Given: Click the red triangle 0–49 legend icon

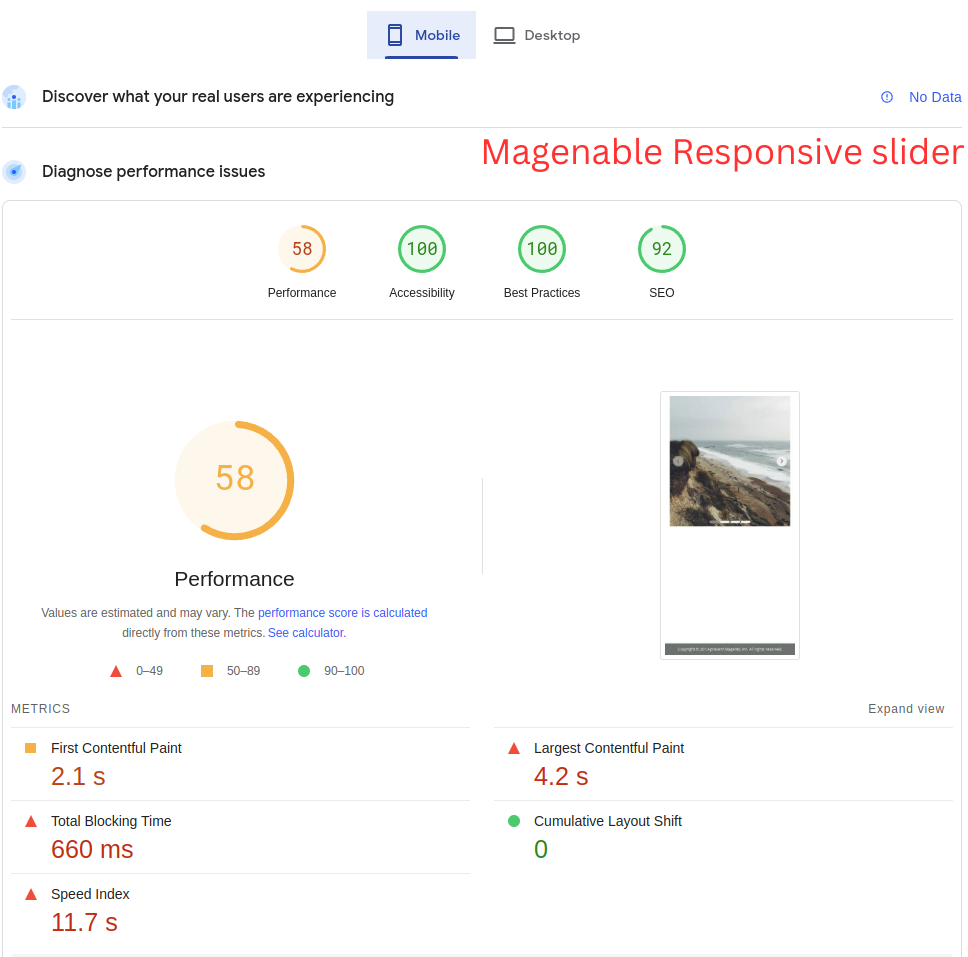Looking at the screenshot, I should coord(115,671).
